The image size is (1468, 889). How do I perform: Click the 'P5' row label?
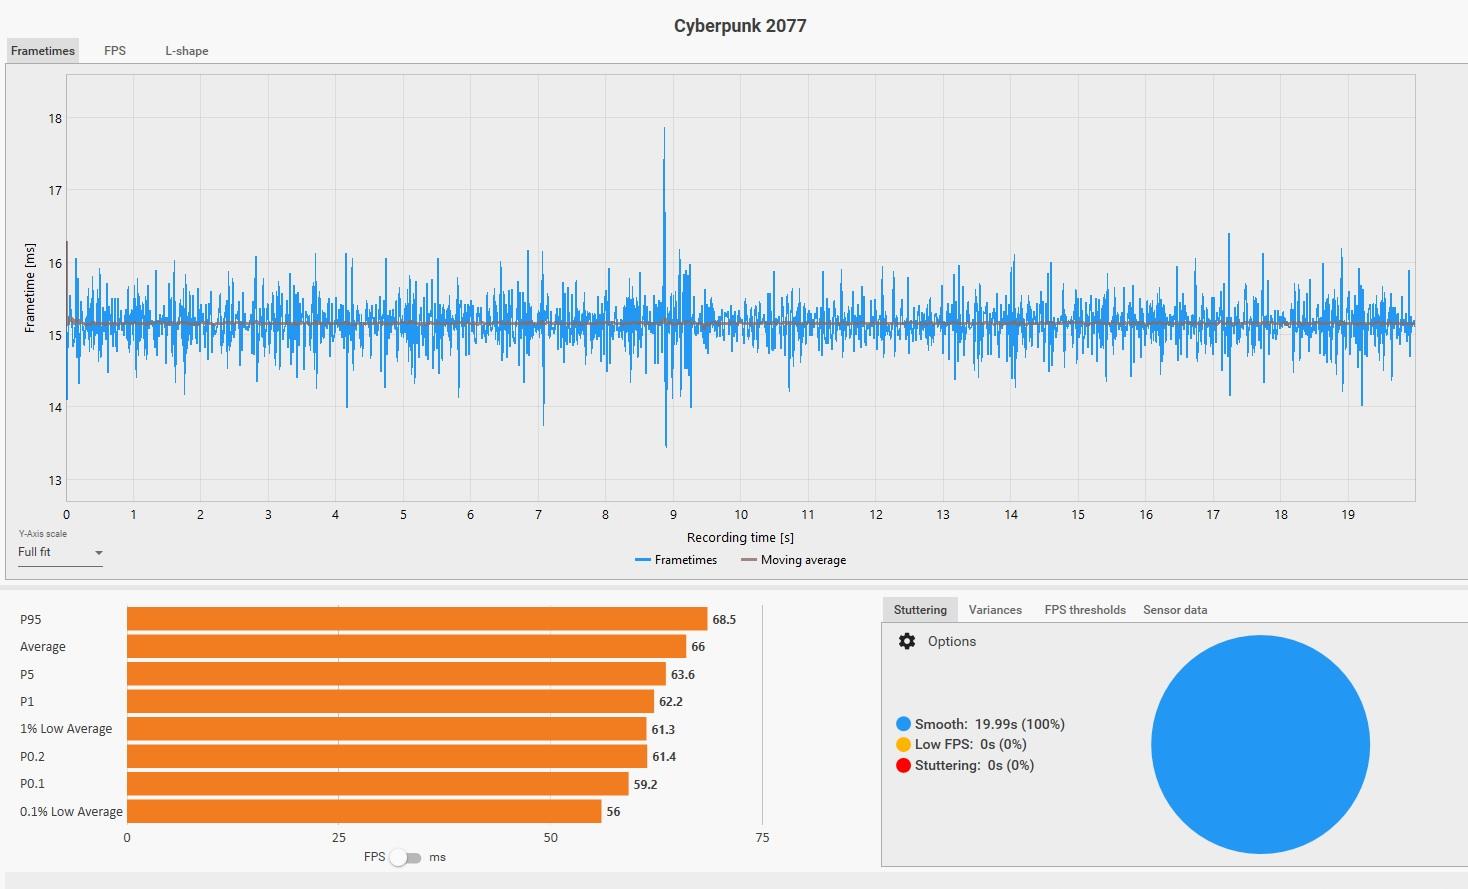point(27,675)
